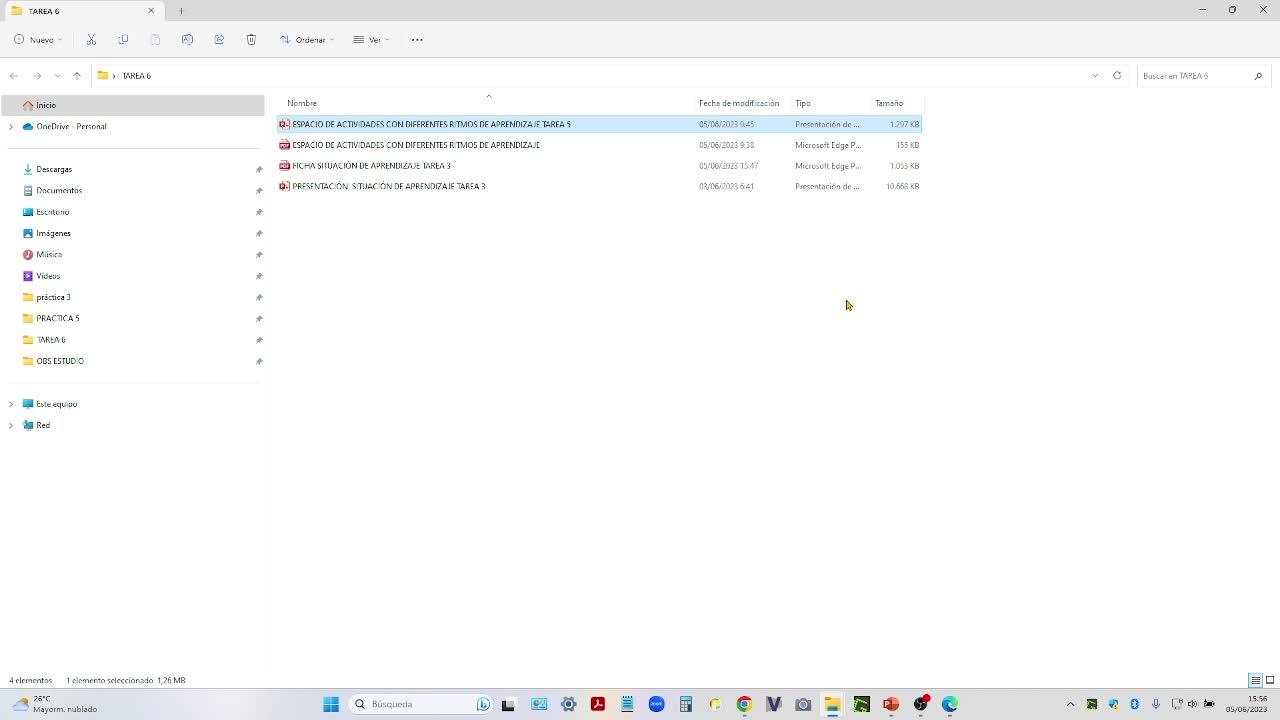Open weather widget showing 26°C
The height and width of the screenshot is (720, 1280).
point(55,704)
